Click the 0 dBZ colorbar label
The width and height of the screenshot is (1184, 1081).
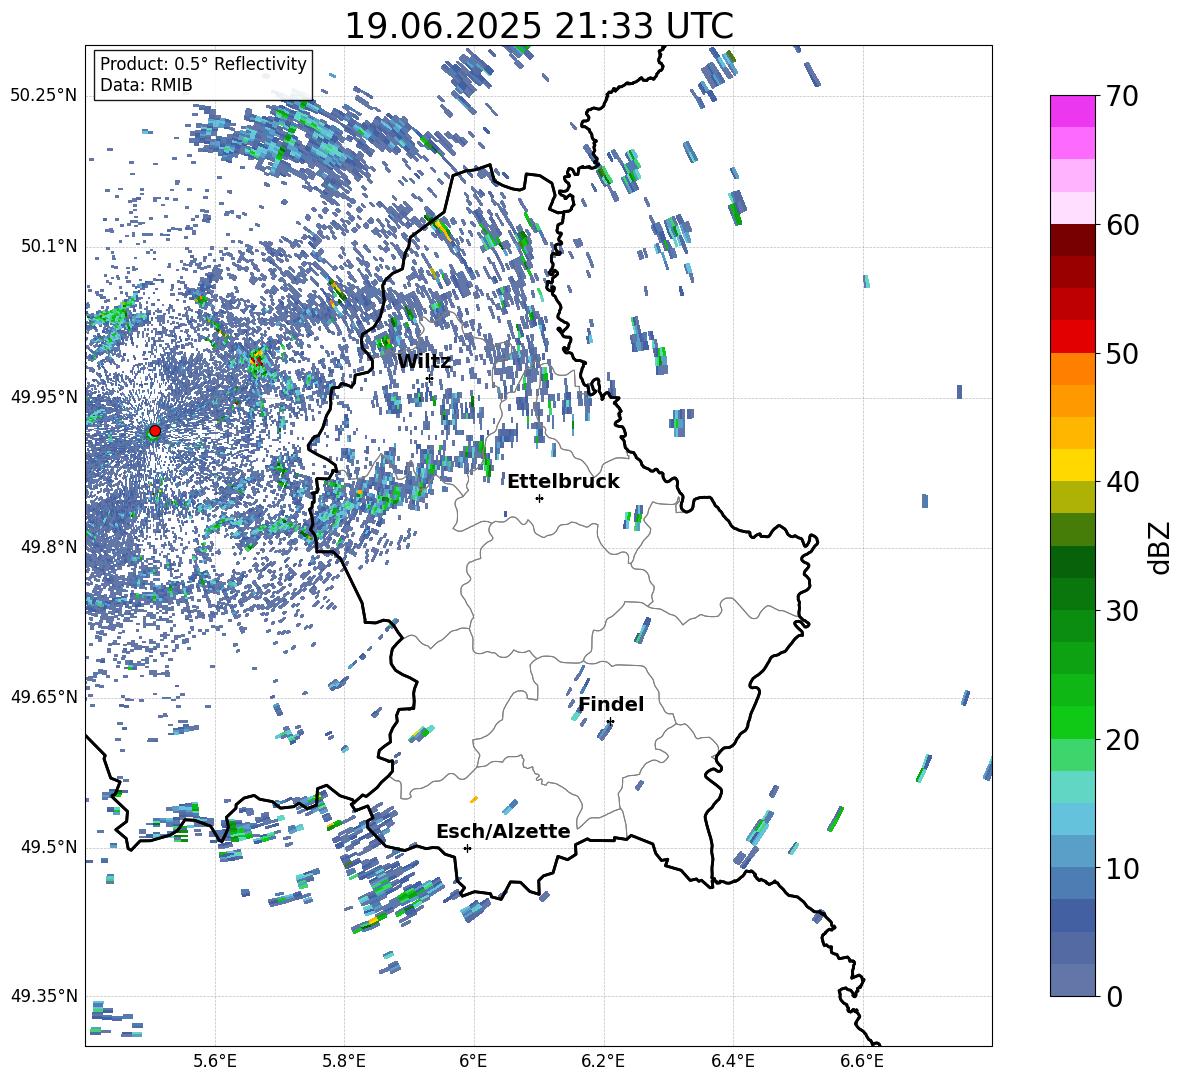coord(1114,996)
